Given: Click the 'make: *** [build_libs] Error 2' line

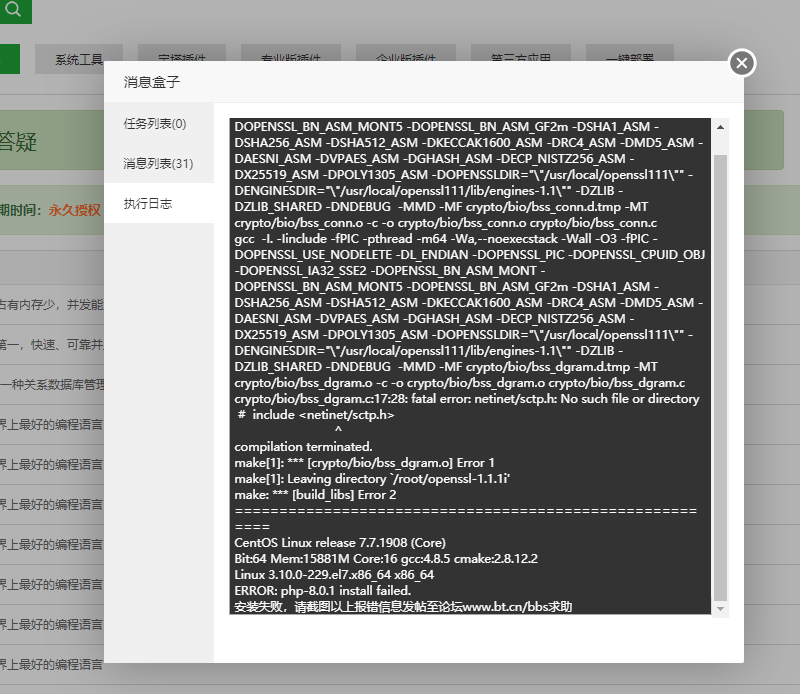Looking at the screenshot, I should tap(315, 494).
